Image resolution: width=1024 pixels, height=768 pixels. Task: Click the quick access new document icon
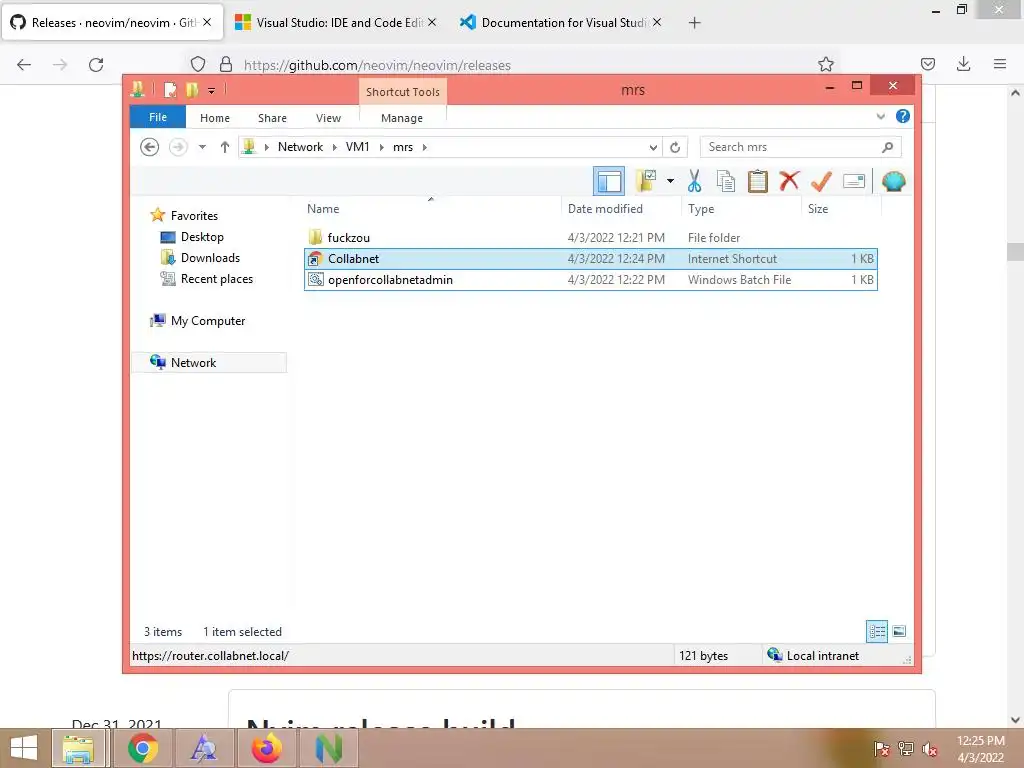coord(170,90)
